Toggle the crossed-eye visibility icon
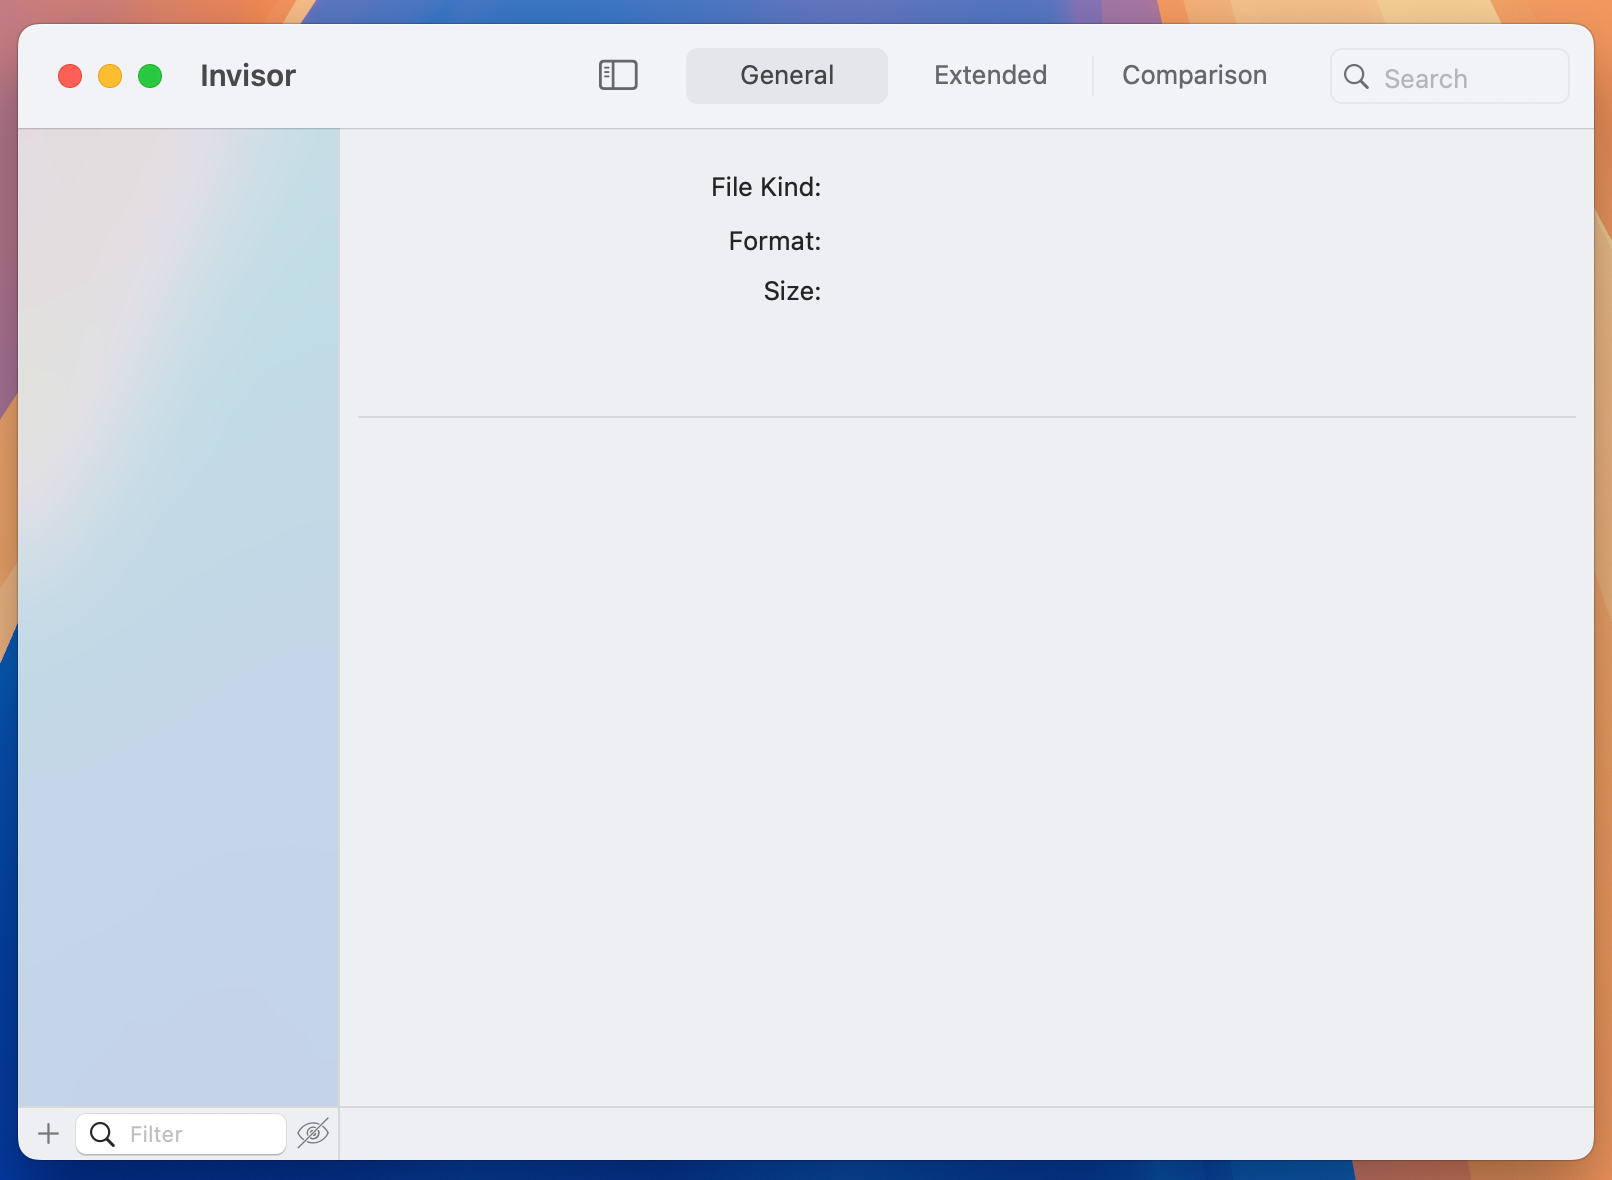The width and height of the screenshot is (1612, 1180). tap(313, 1133)
